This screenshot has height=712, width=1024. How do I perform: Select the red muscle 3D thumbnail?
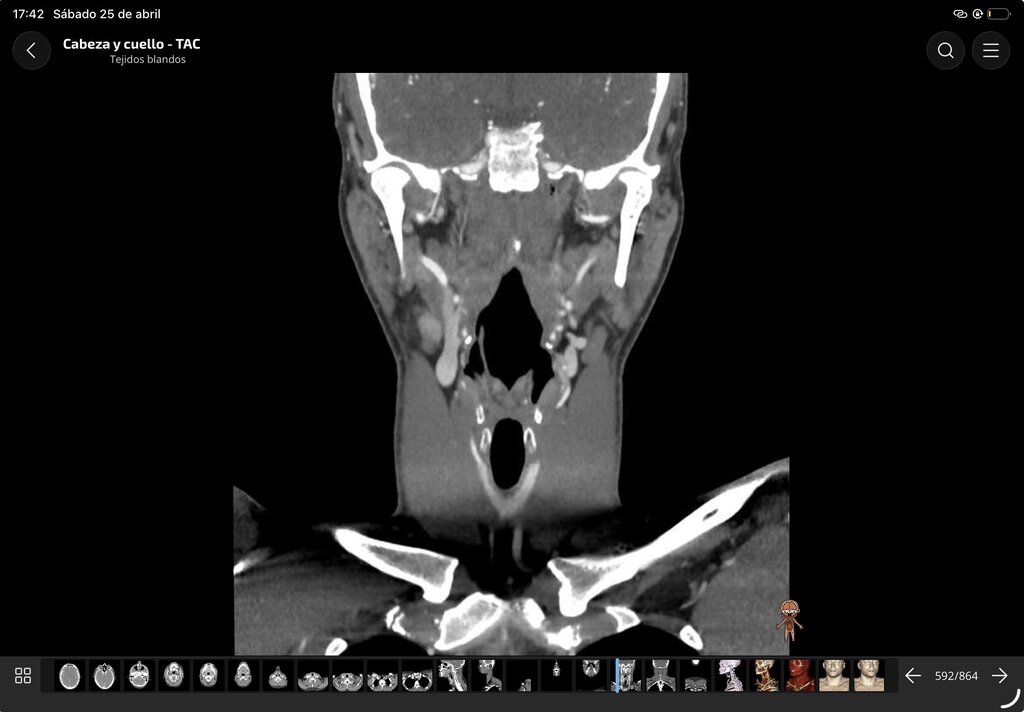(x=799, y=675)
